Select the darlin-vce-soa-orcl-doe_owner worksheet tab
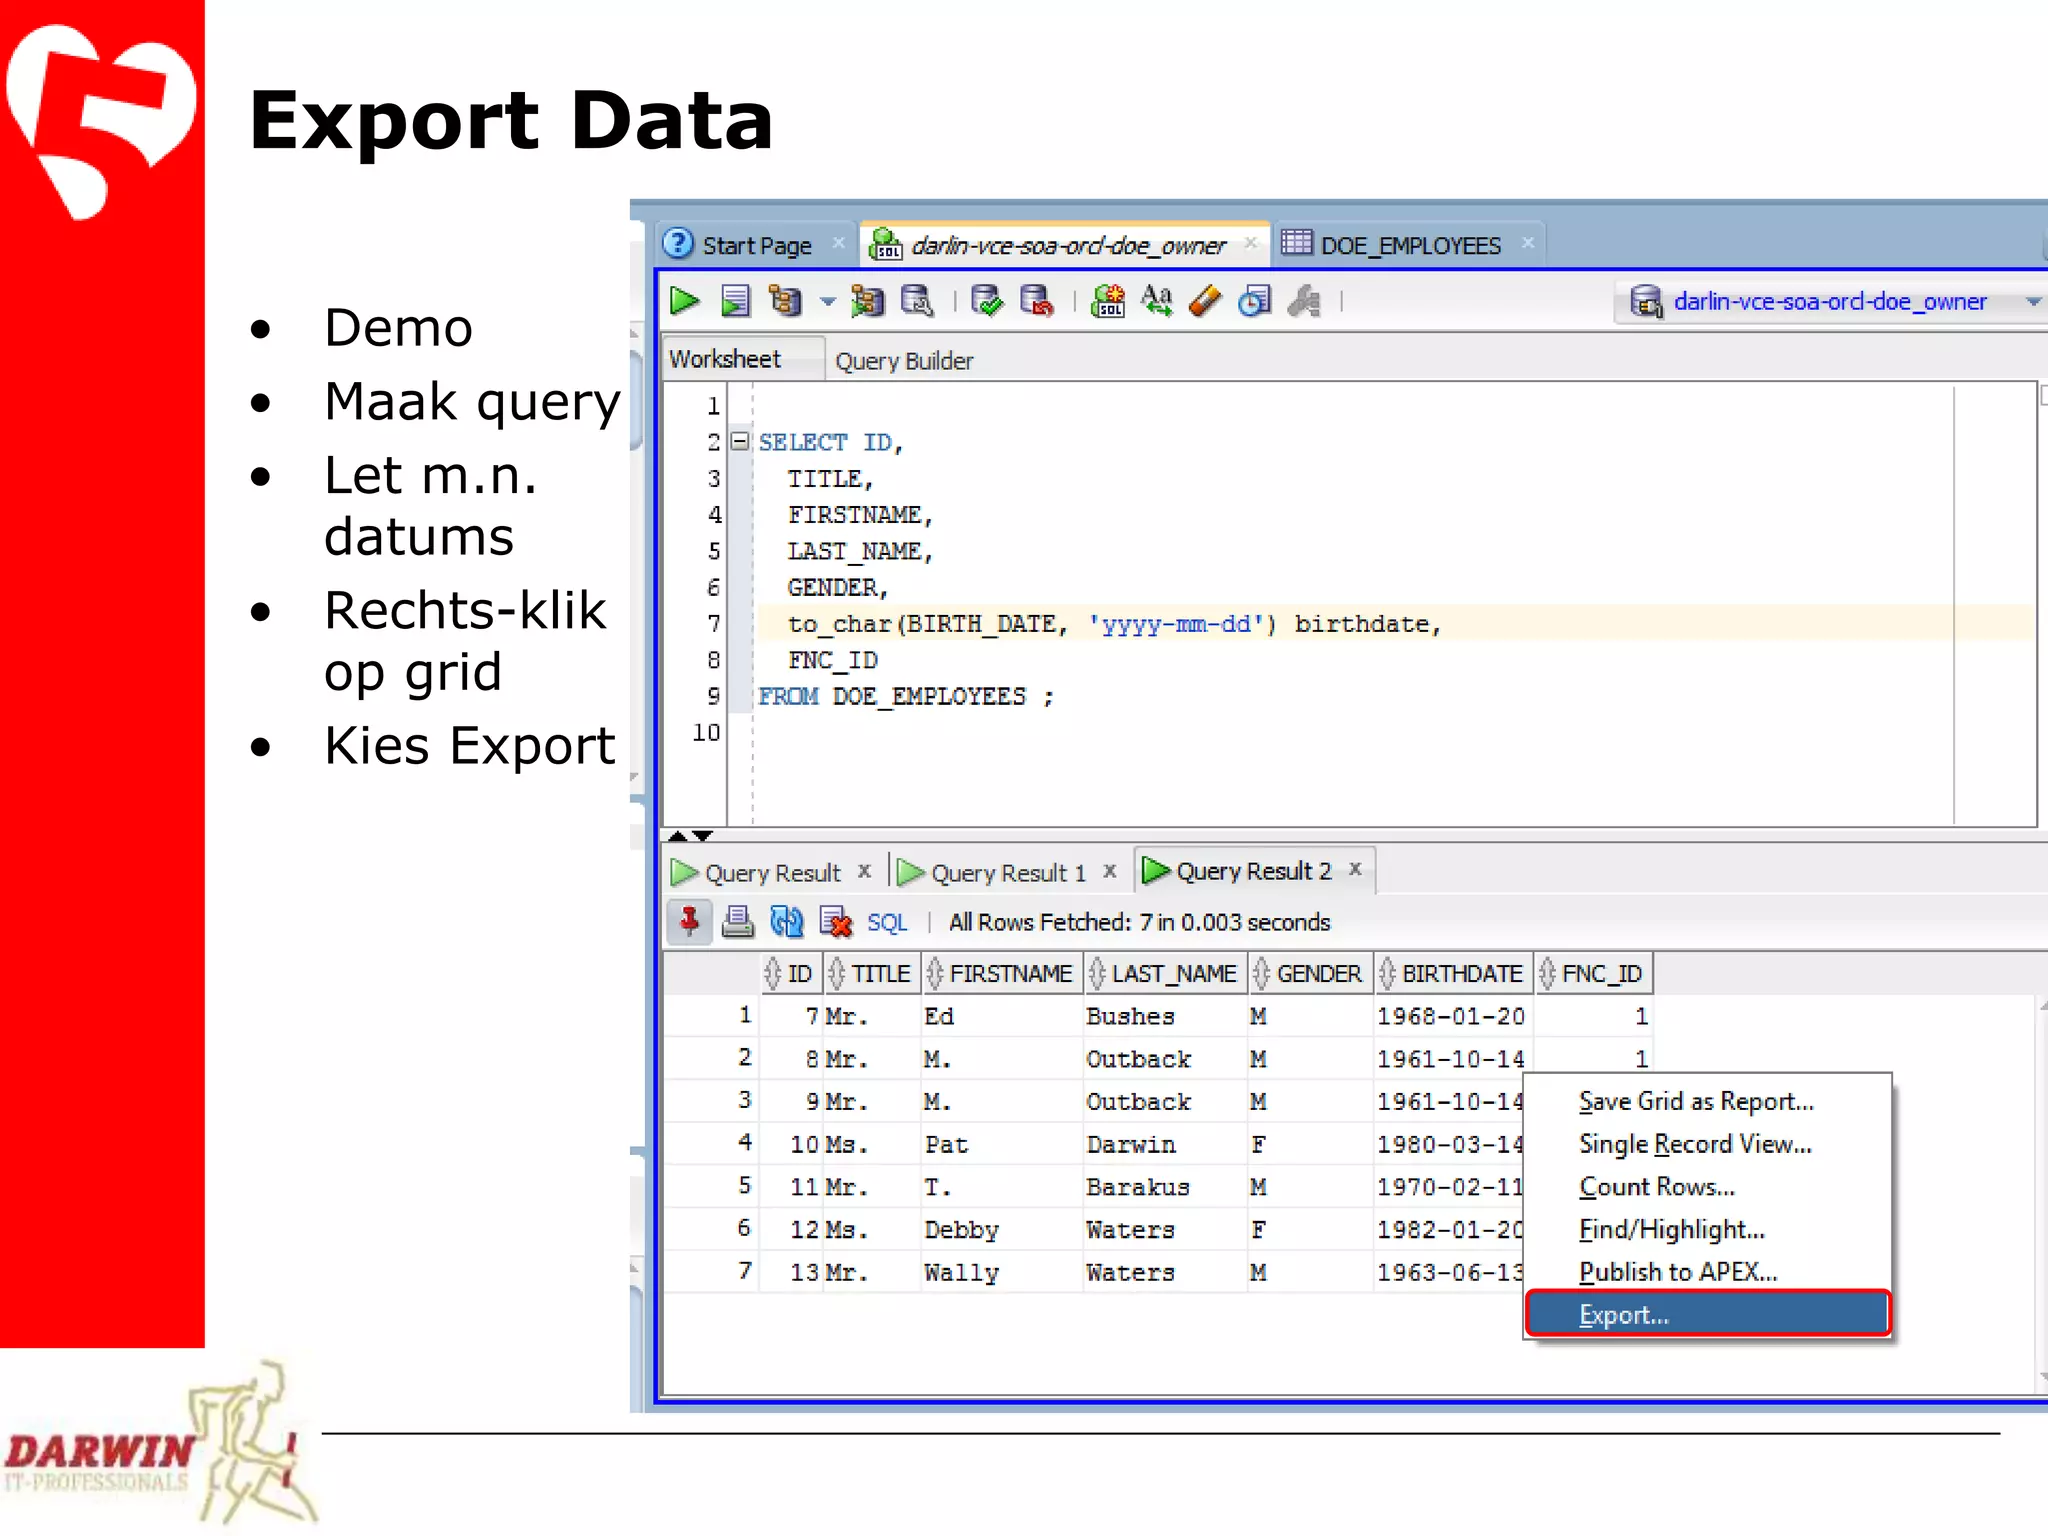Screen dimensions: 2048x1536 [x=1066, y=245]
